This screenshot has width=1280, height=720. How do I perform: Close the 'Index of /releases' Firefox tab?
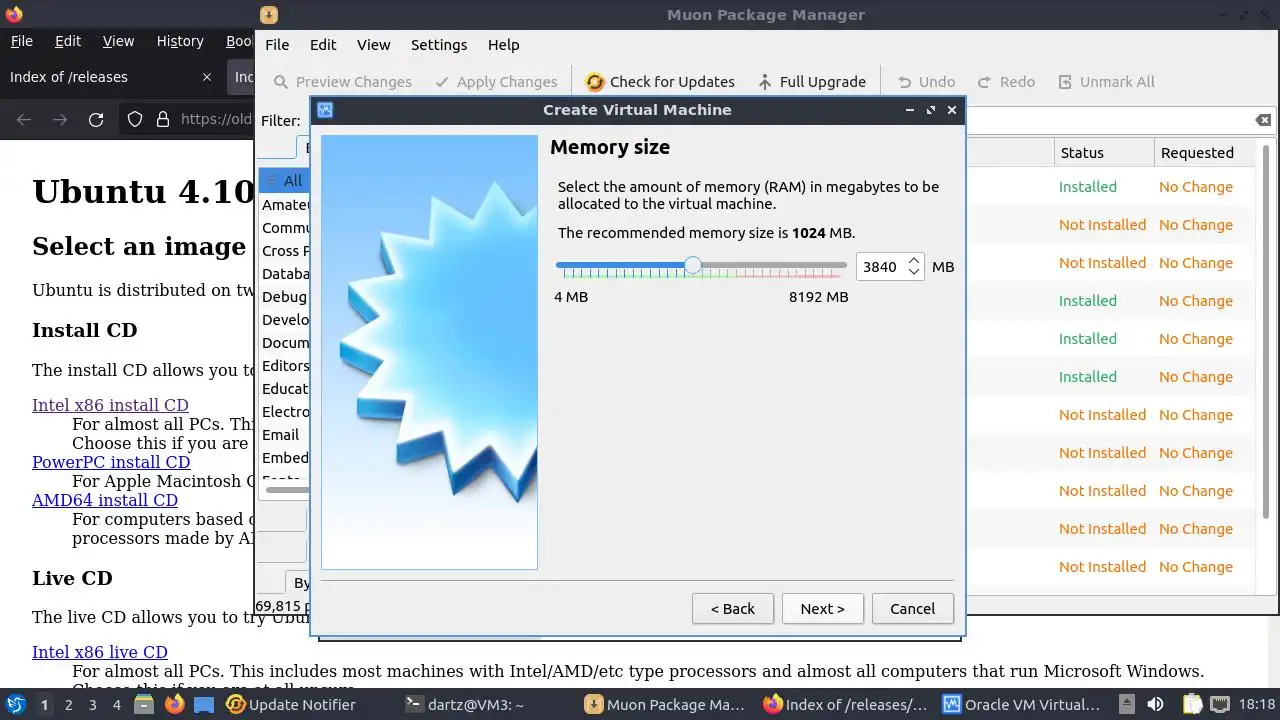[x=207, y=77]
